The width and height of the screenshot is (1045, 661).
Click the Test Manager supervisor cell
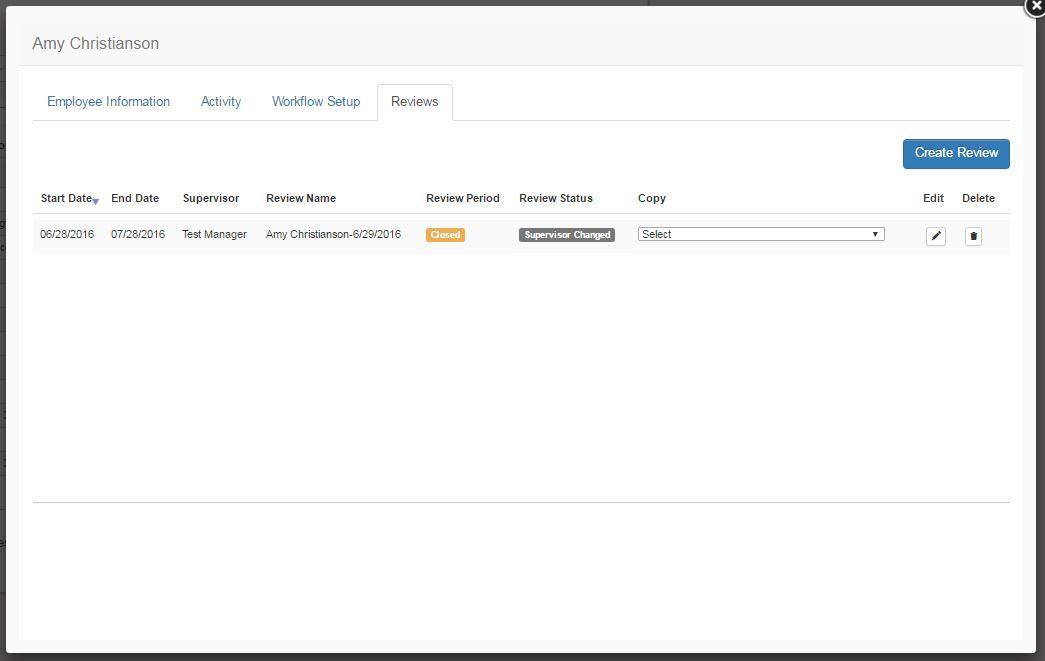[215, 234]
